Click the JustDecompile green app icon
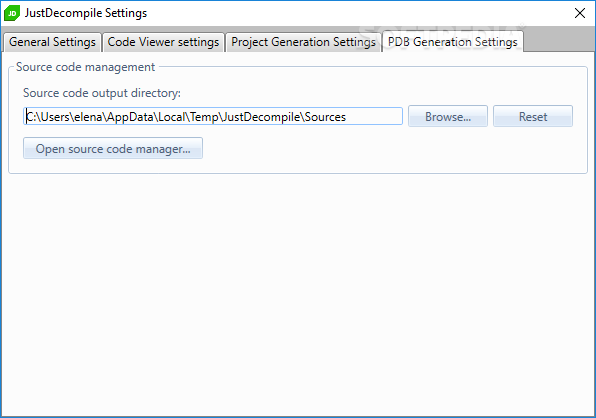The image size is (596, 418). coord(12,13)
